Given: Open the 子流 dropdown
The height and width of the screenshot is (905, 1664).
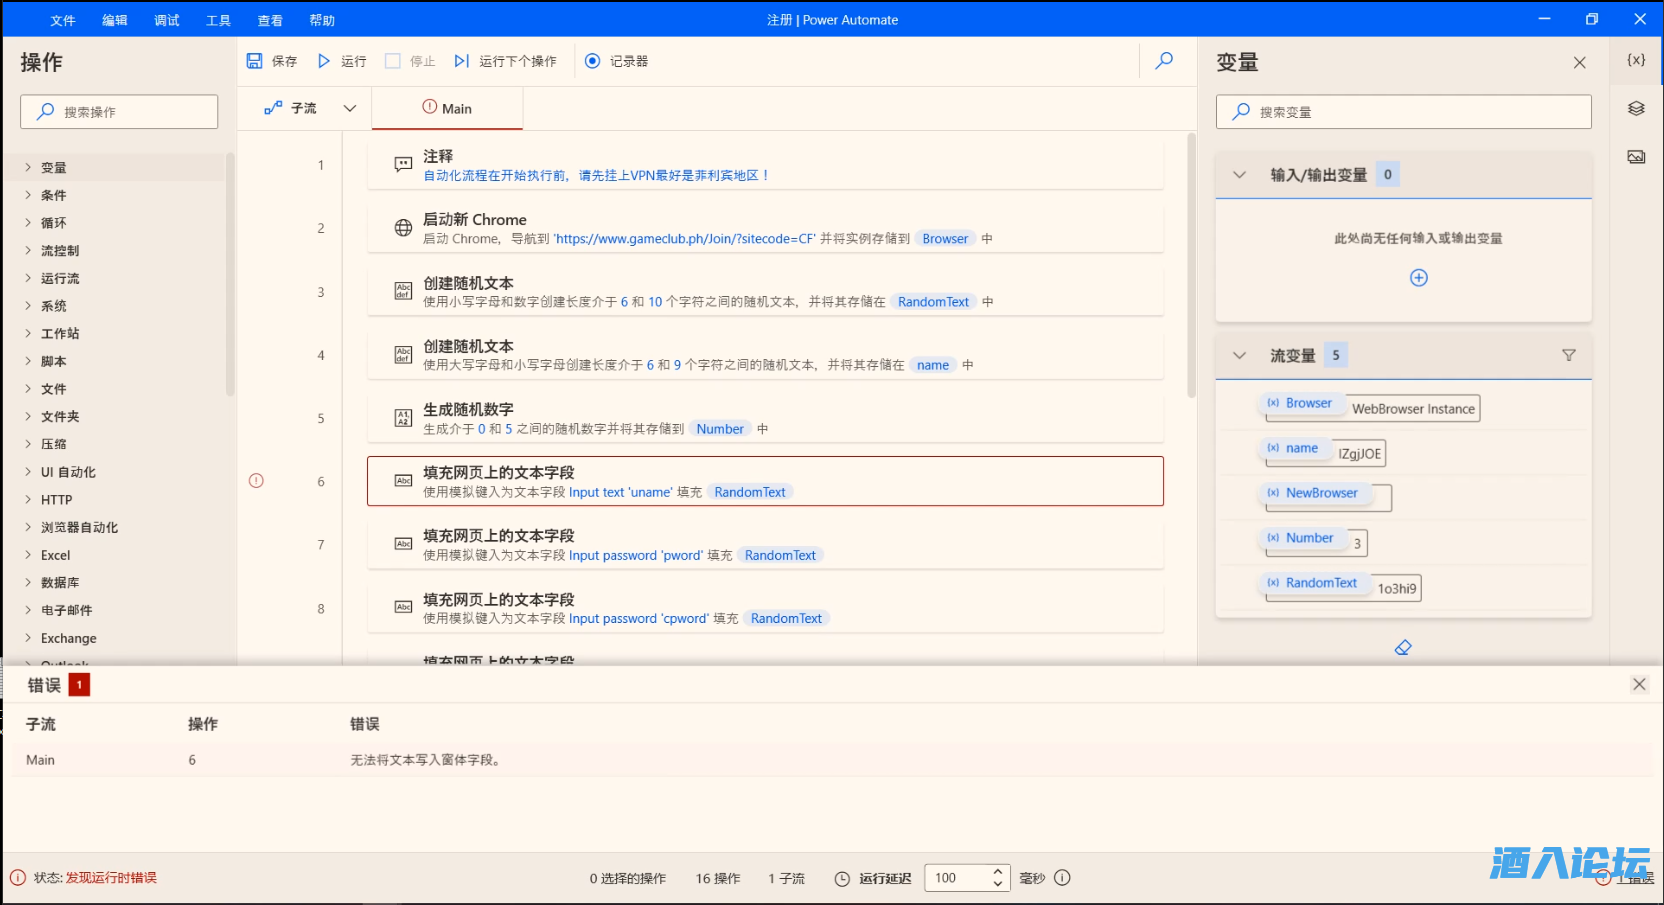Looking at the screenshot, I should (350, 107).
